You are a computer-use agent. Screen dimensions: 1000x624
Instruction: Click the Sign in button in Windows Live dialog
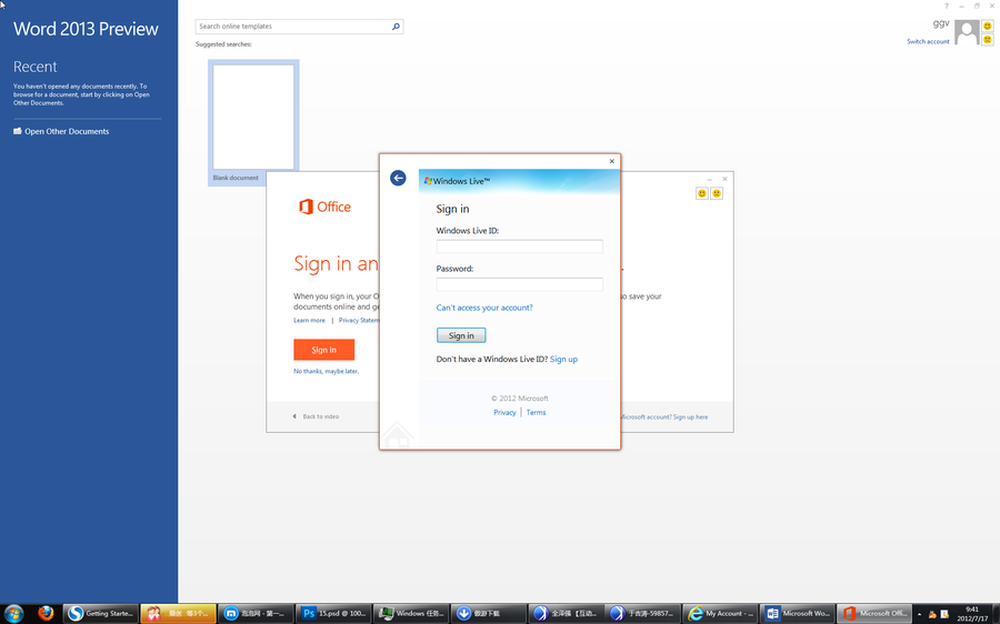click(x=461, y=335)
